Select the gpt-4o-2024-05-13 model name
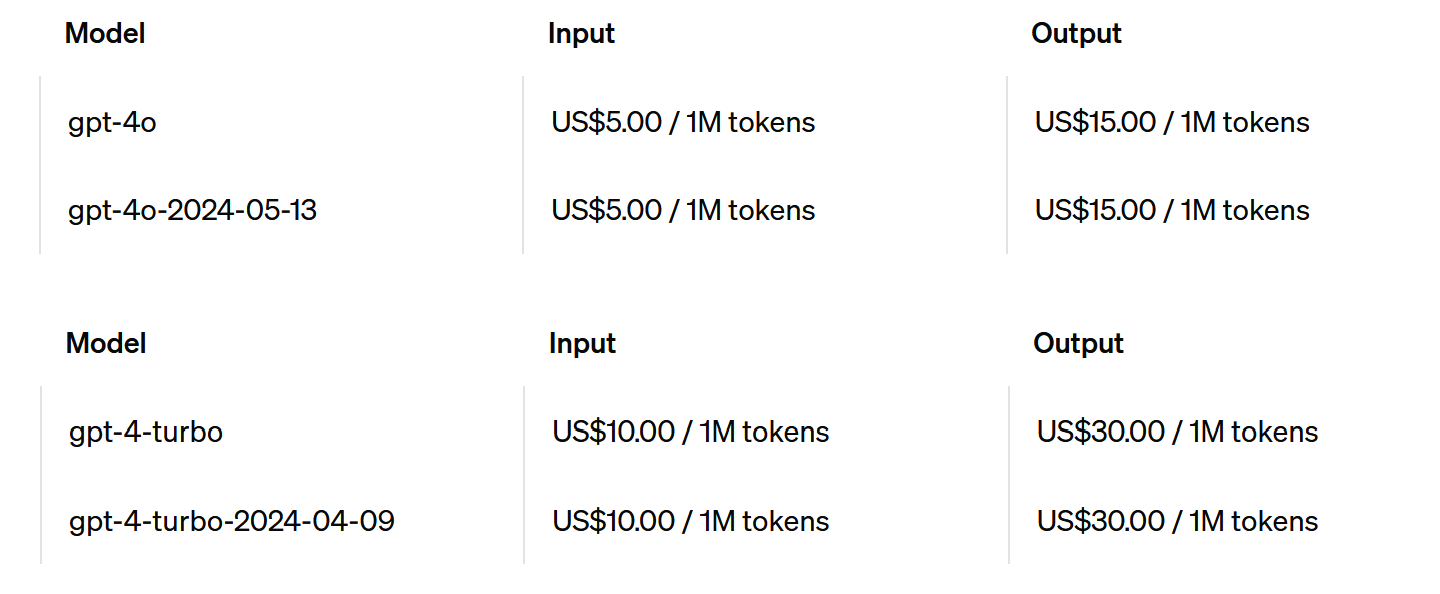1440x594 pixels. [x=192, y=211]
